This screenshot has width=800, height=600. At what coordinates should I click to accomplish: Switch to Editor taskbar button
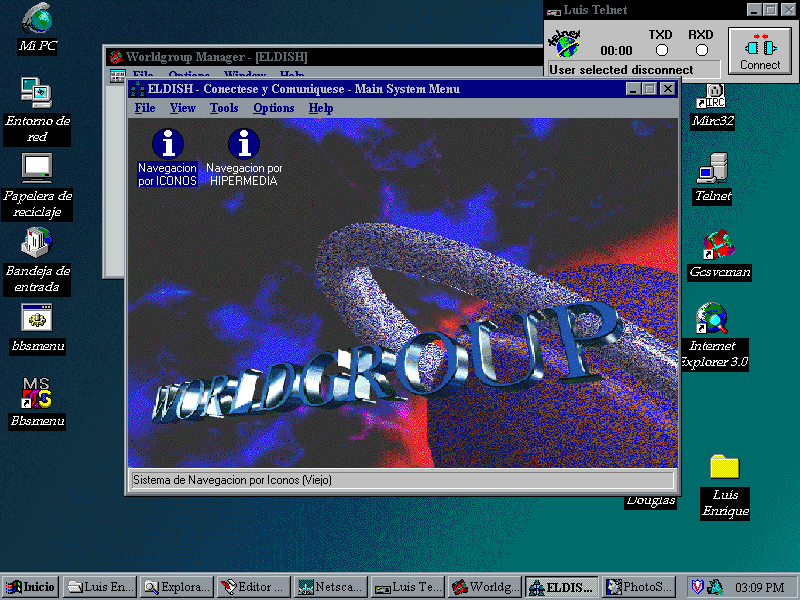point(254,587)
